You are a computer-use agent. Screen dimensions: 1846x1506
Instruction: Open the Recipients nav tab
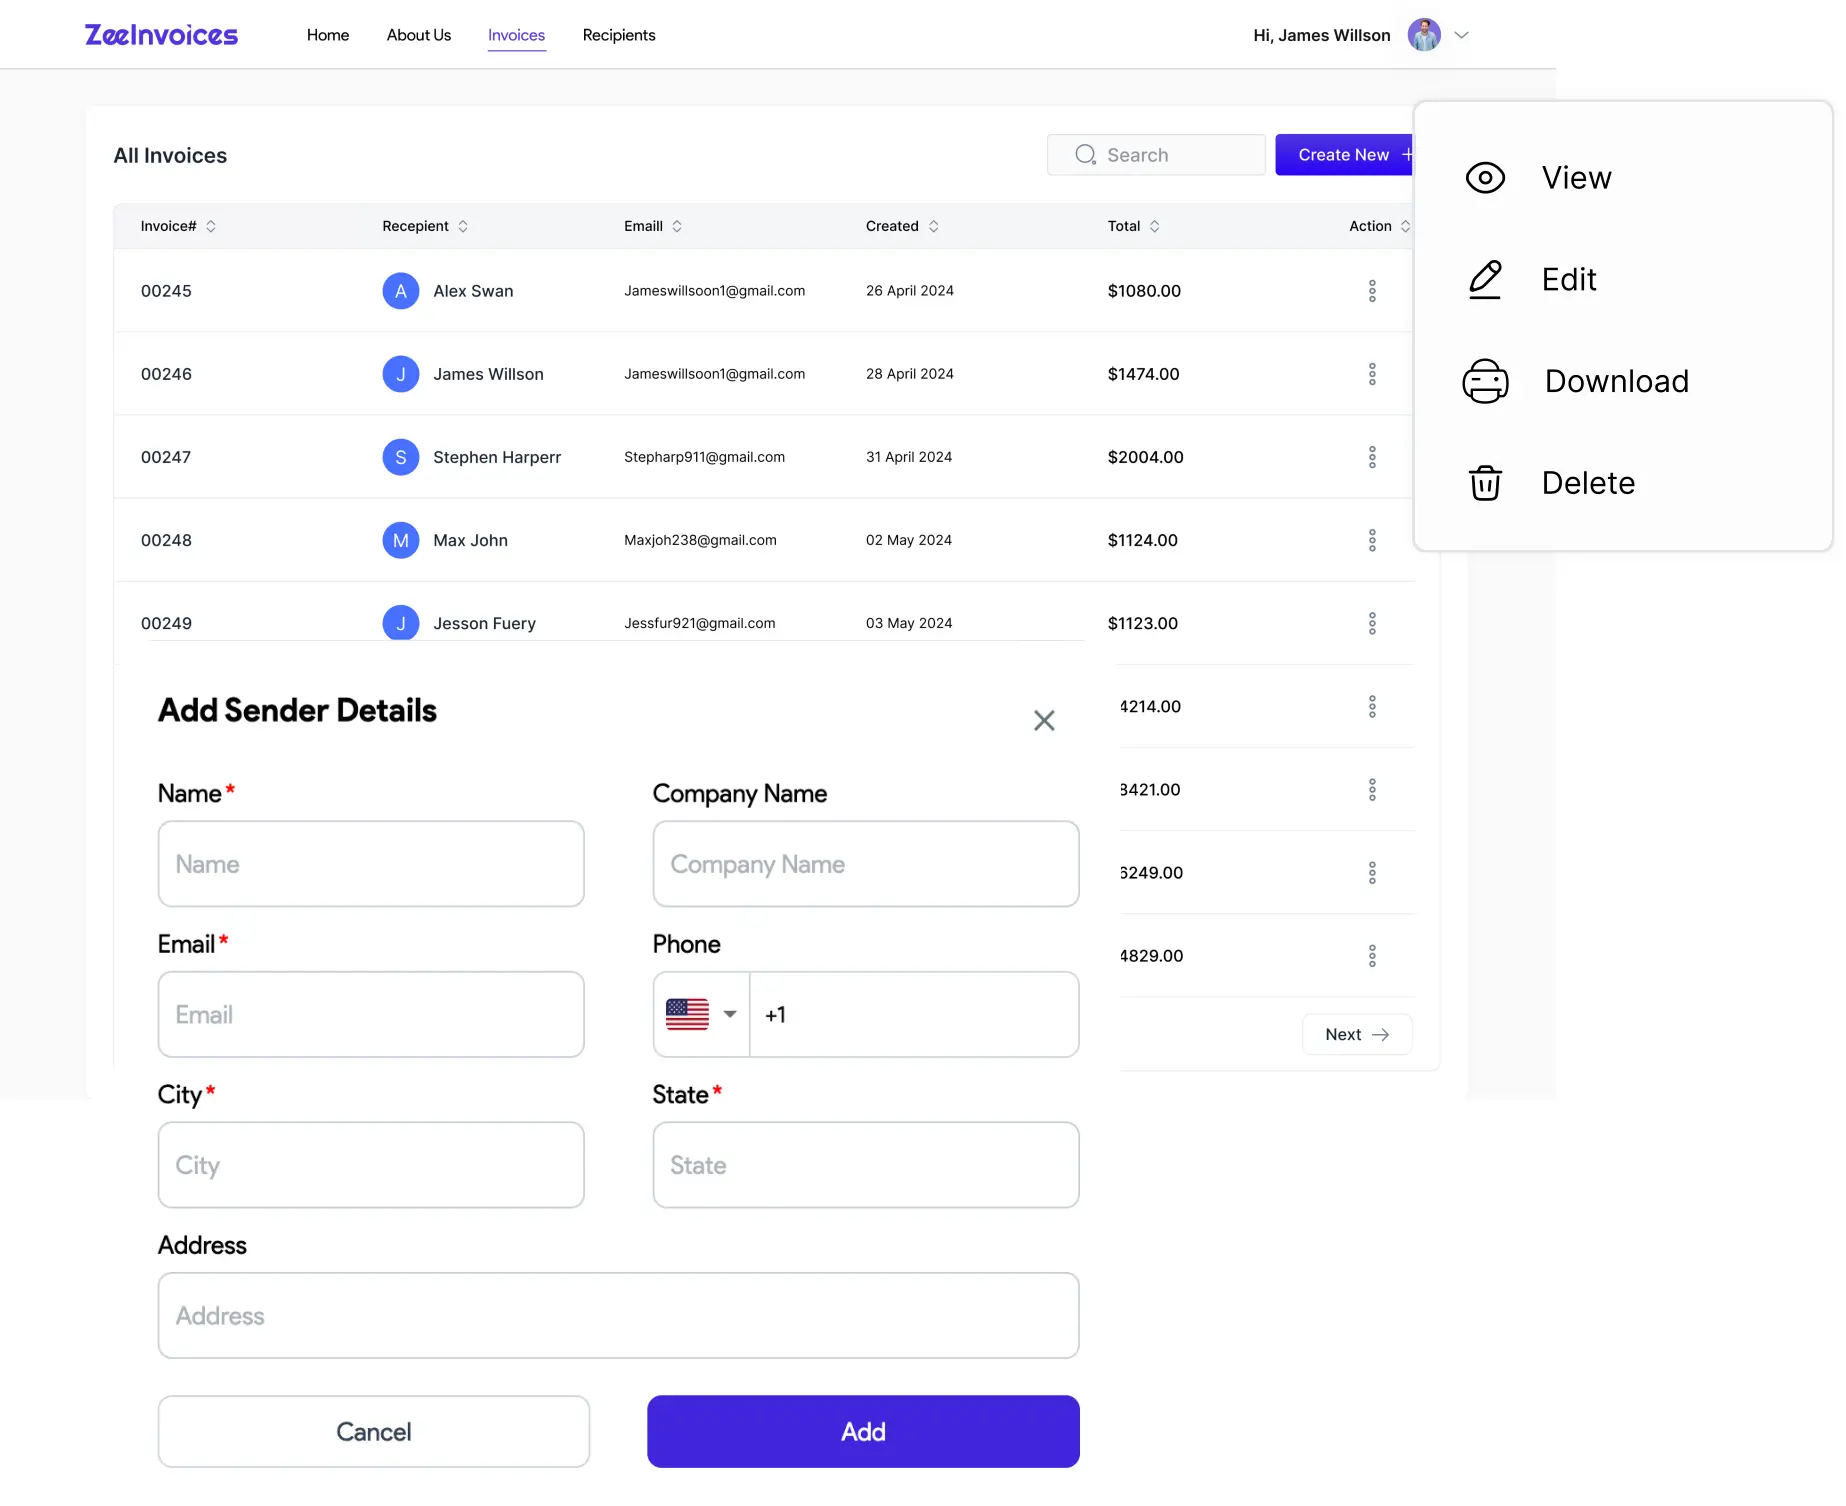tap(619, 35)
